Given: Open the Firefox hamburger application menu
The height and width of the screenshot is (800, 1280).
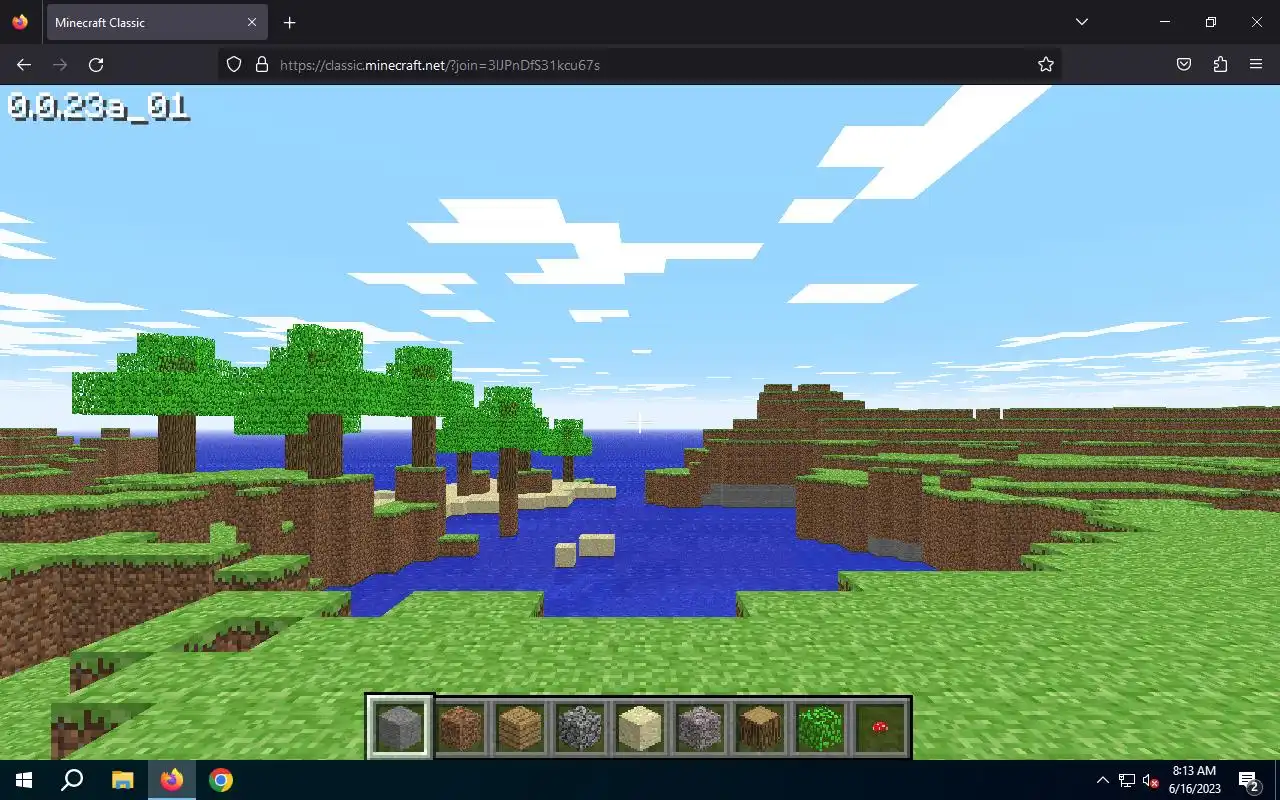Looking at the screenshot, I should 1256,64.
